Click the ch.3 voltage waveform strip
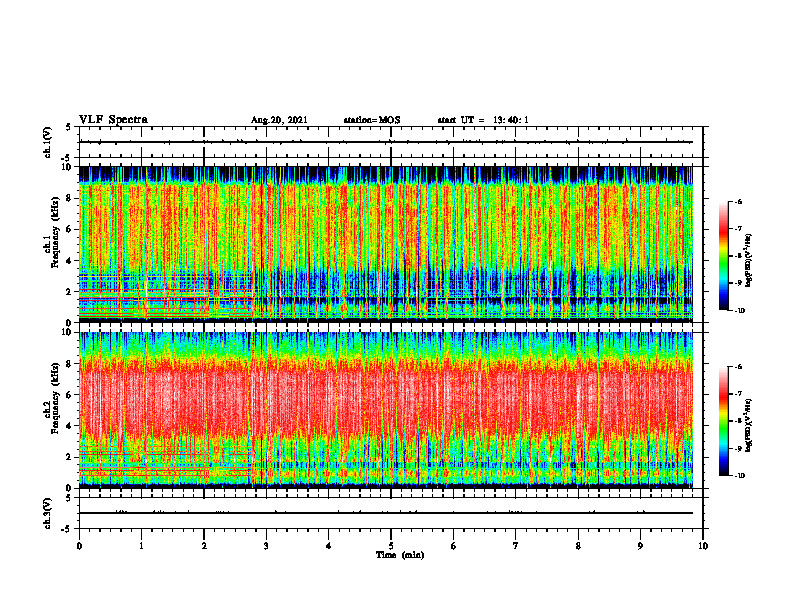This screenshot has height=612, width=792. tap(391, 513)
